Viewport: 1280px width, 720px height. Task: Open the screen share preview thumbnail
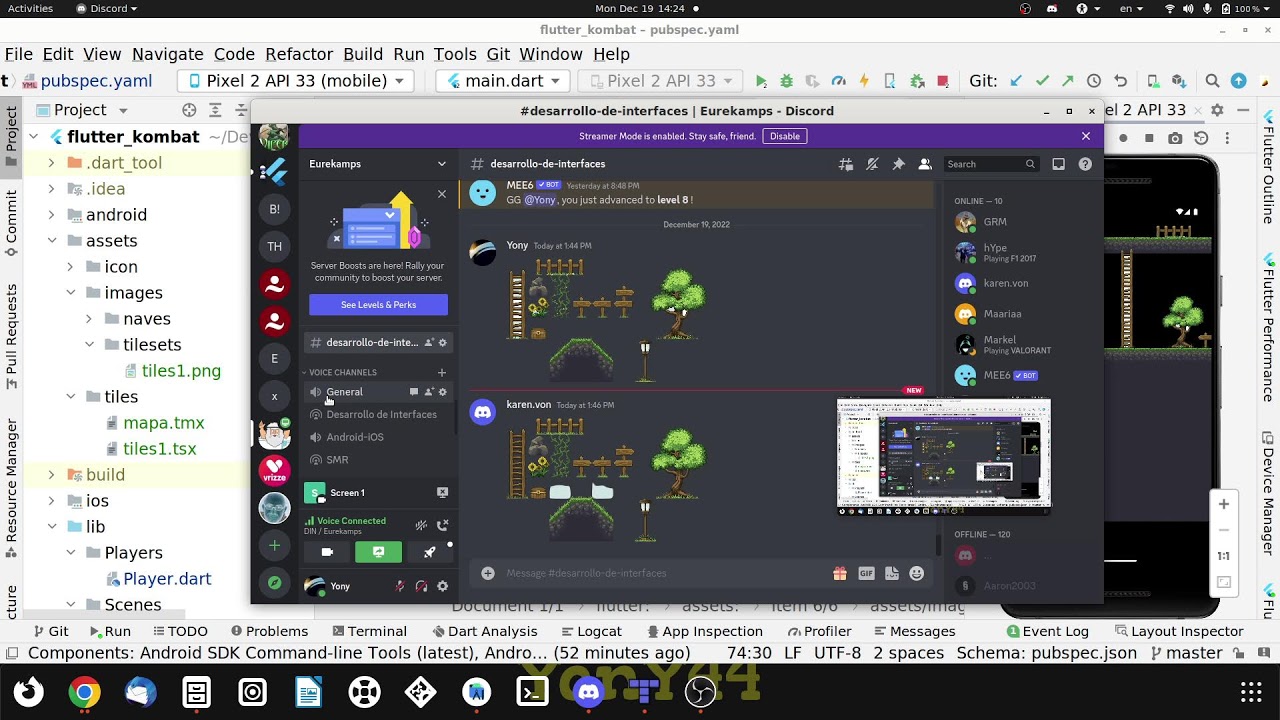[x=944, y=456]
